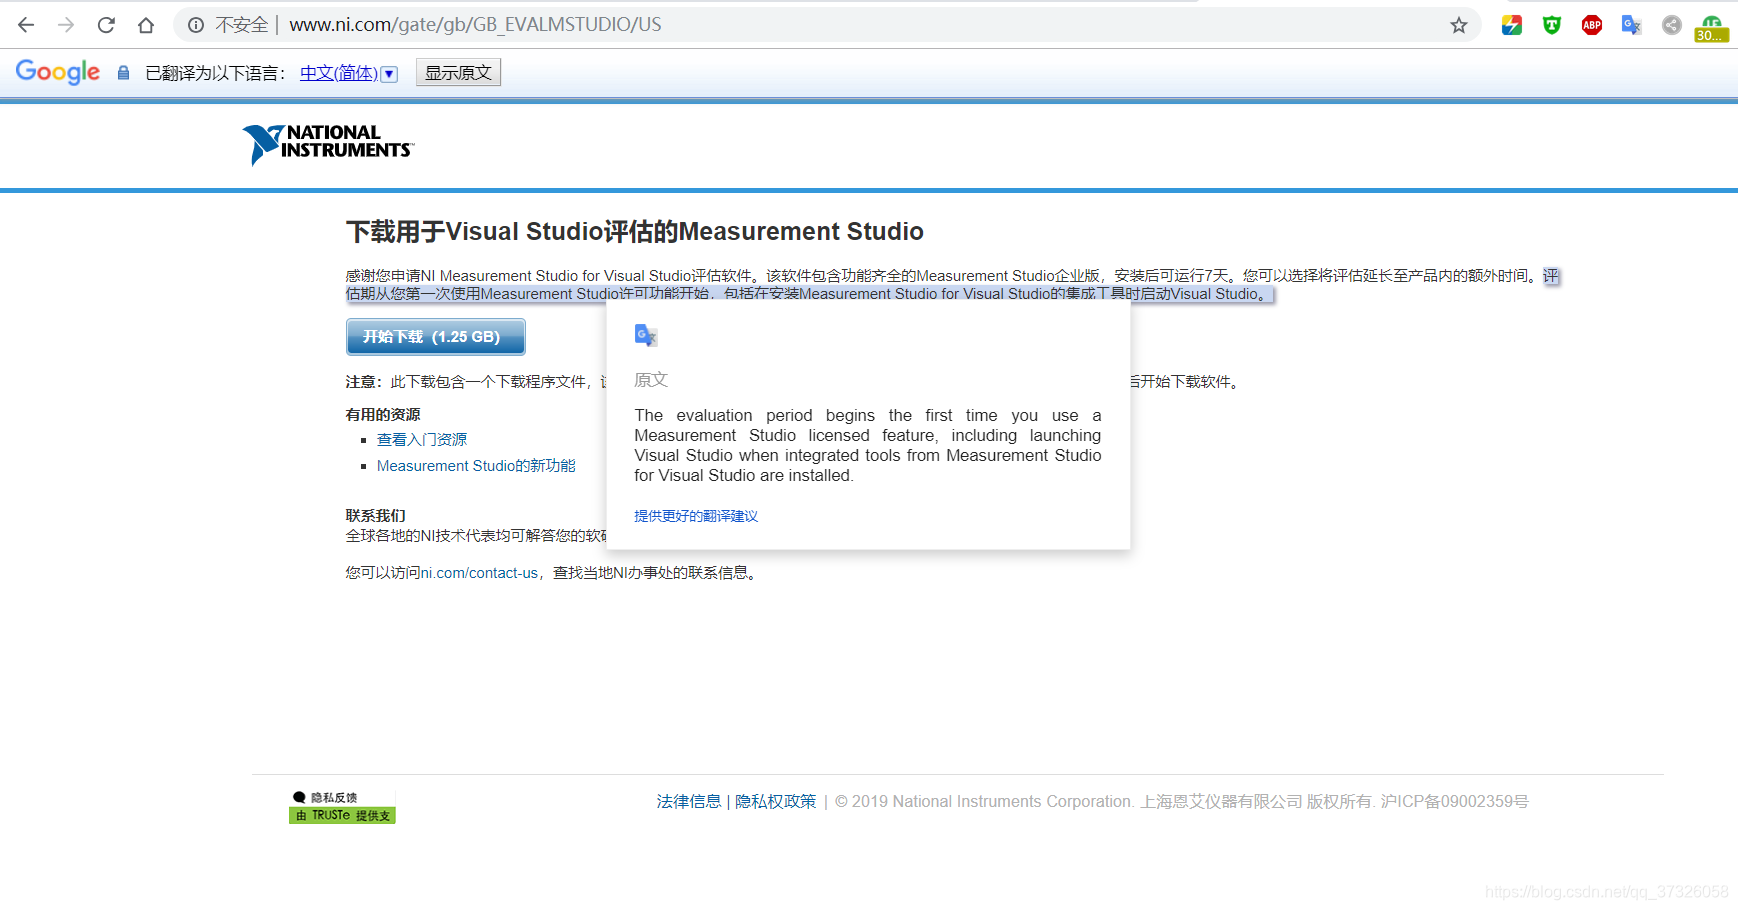This screenshot has width=1738, height=910.
Task: Open Google Translate extension icon
Action: point(1632,25)
